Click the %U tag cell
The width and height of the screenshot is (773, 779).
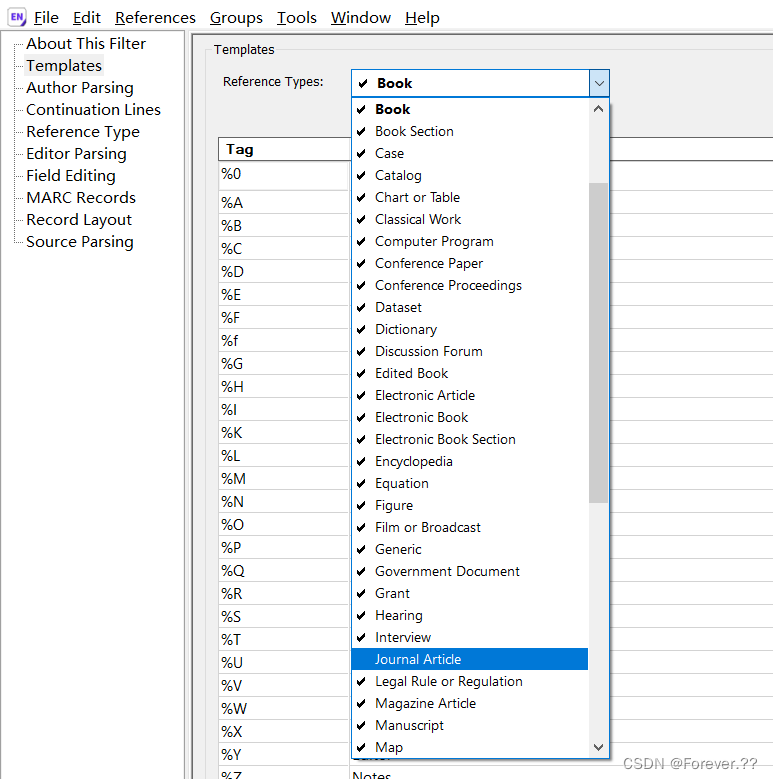[x=283, y=663]
